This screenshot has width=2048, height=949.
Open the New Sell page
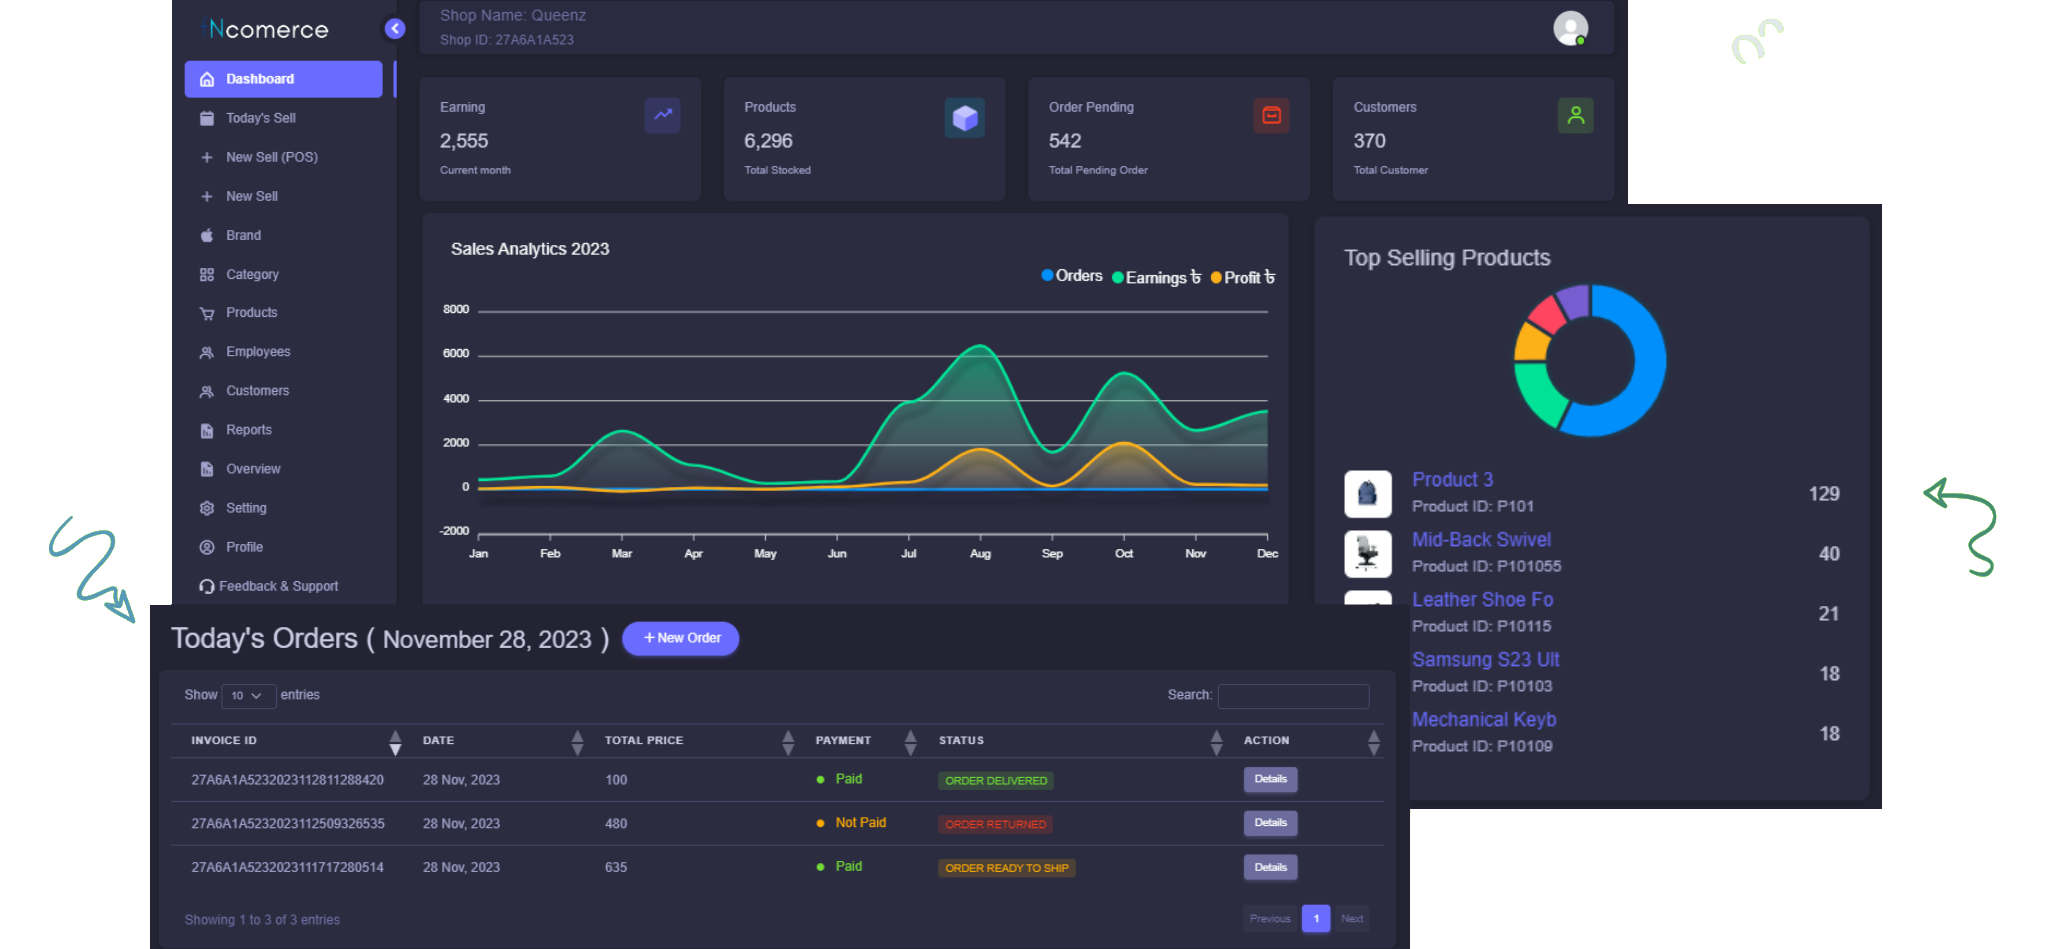tap(252, 196)
